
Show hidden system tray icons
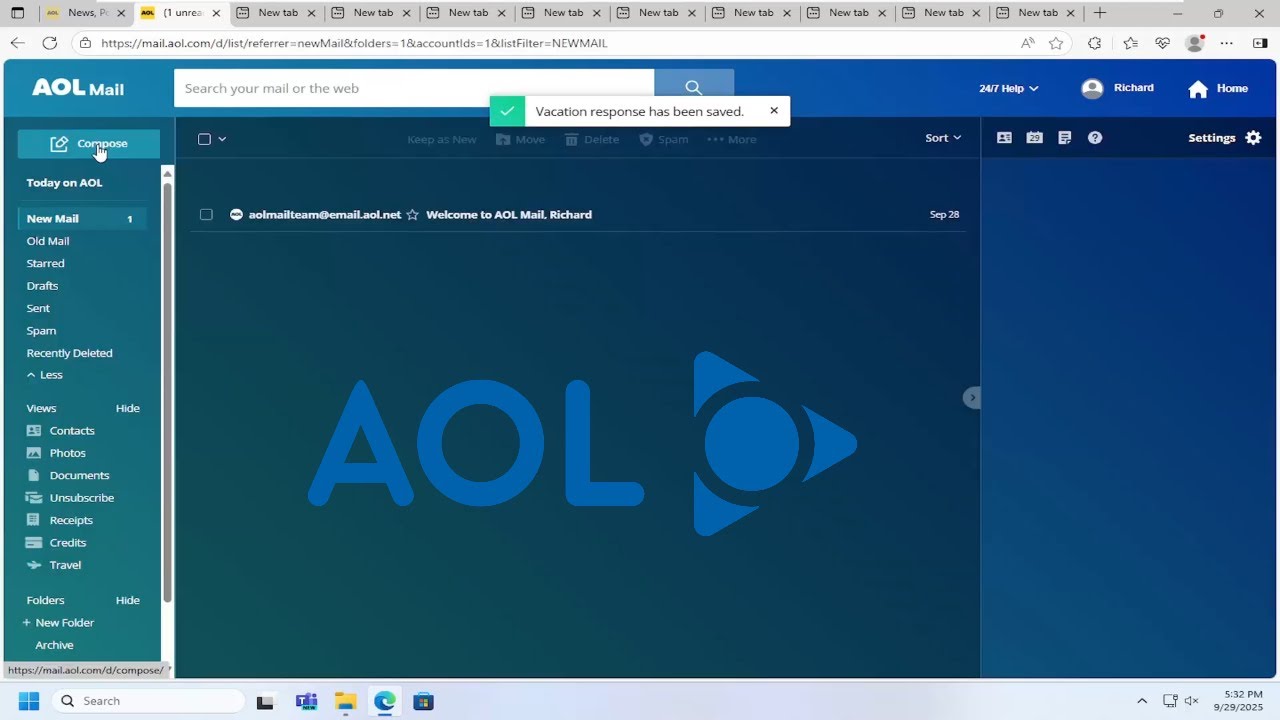pyautogui.click(x=1142, y=701)
